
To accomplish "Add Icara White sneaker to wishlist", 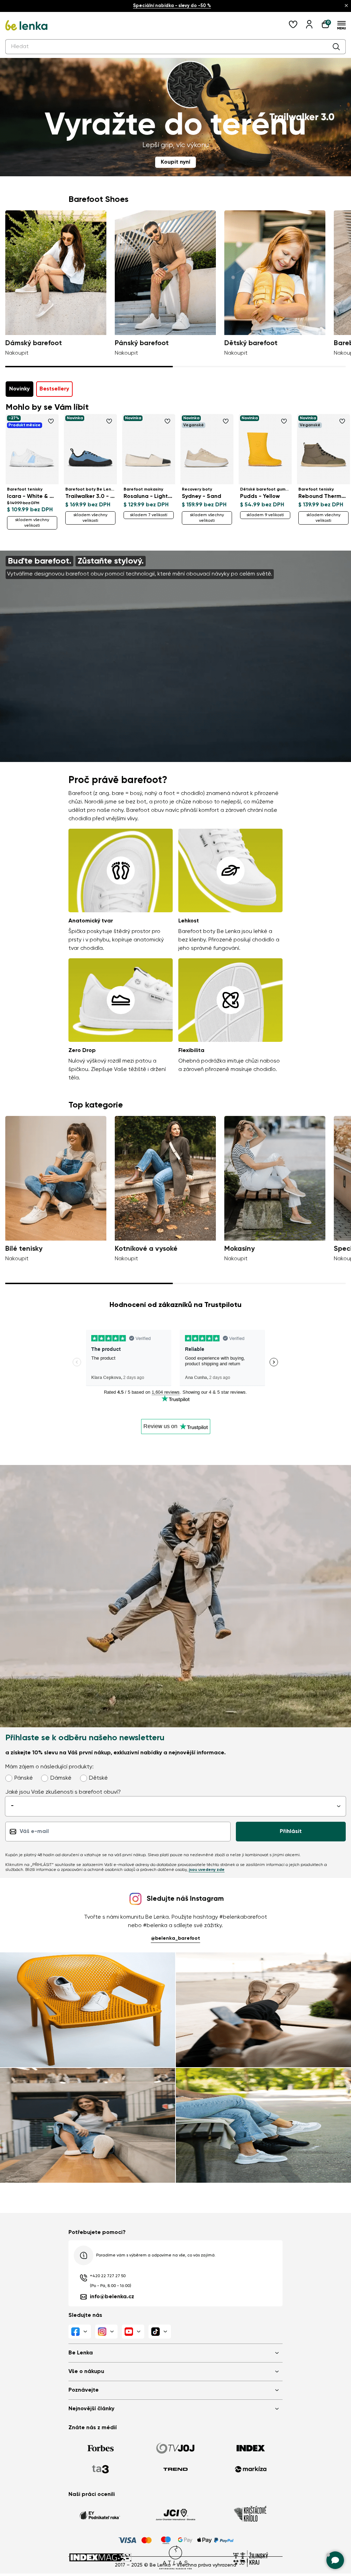I will 51,421.
